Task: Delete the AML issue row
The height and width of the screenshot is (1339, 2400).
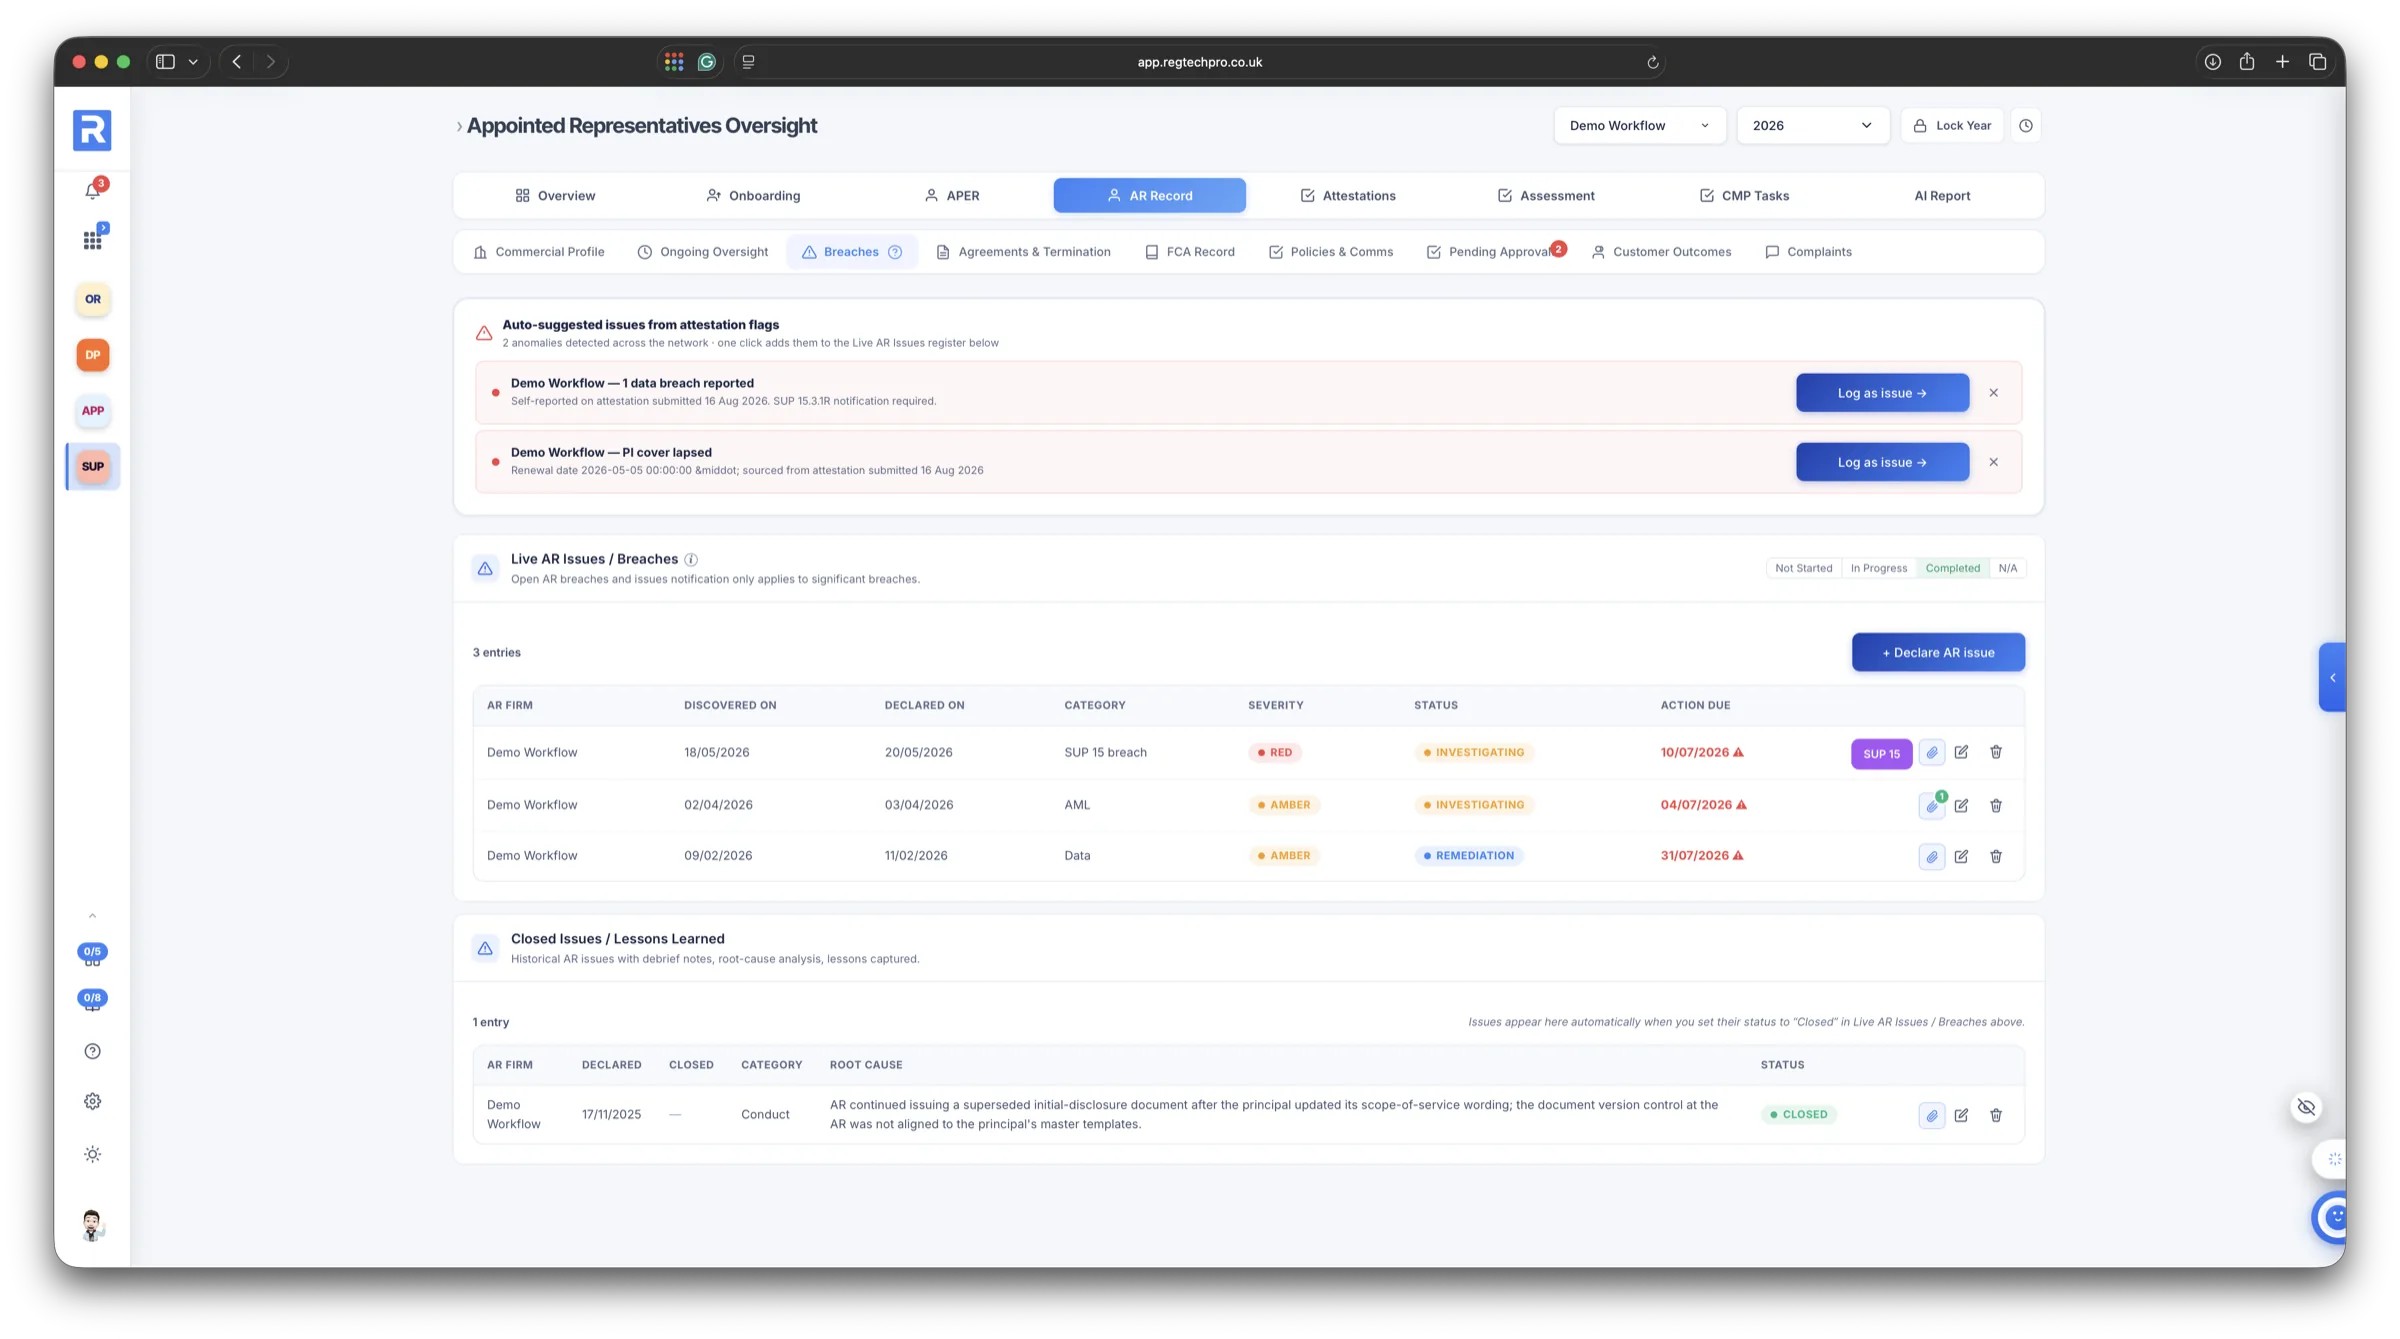Action: click(x=1996, y=805)
